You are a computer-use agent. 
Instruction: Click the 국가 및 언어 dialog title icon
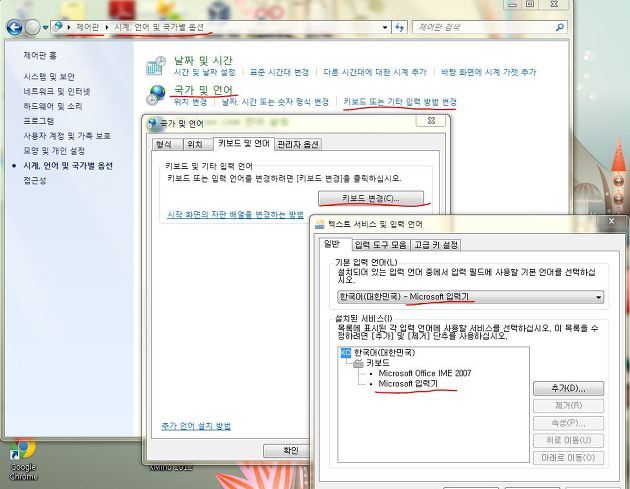tap(153, 124)
